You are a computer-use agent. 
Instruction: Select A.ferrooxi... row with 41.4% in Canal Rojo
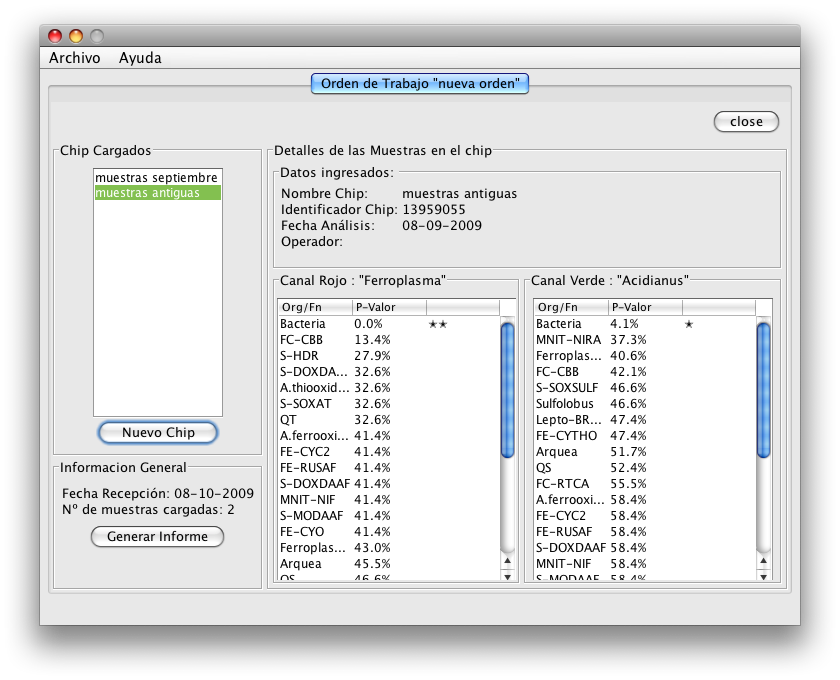pos(389,436)
